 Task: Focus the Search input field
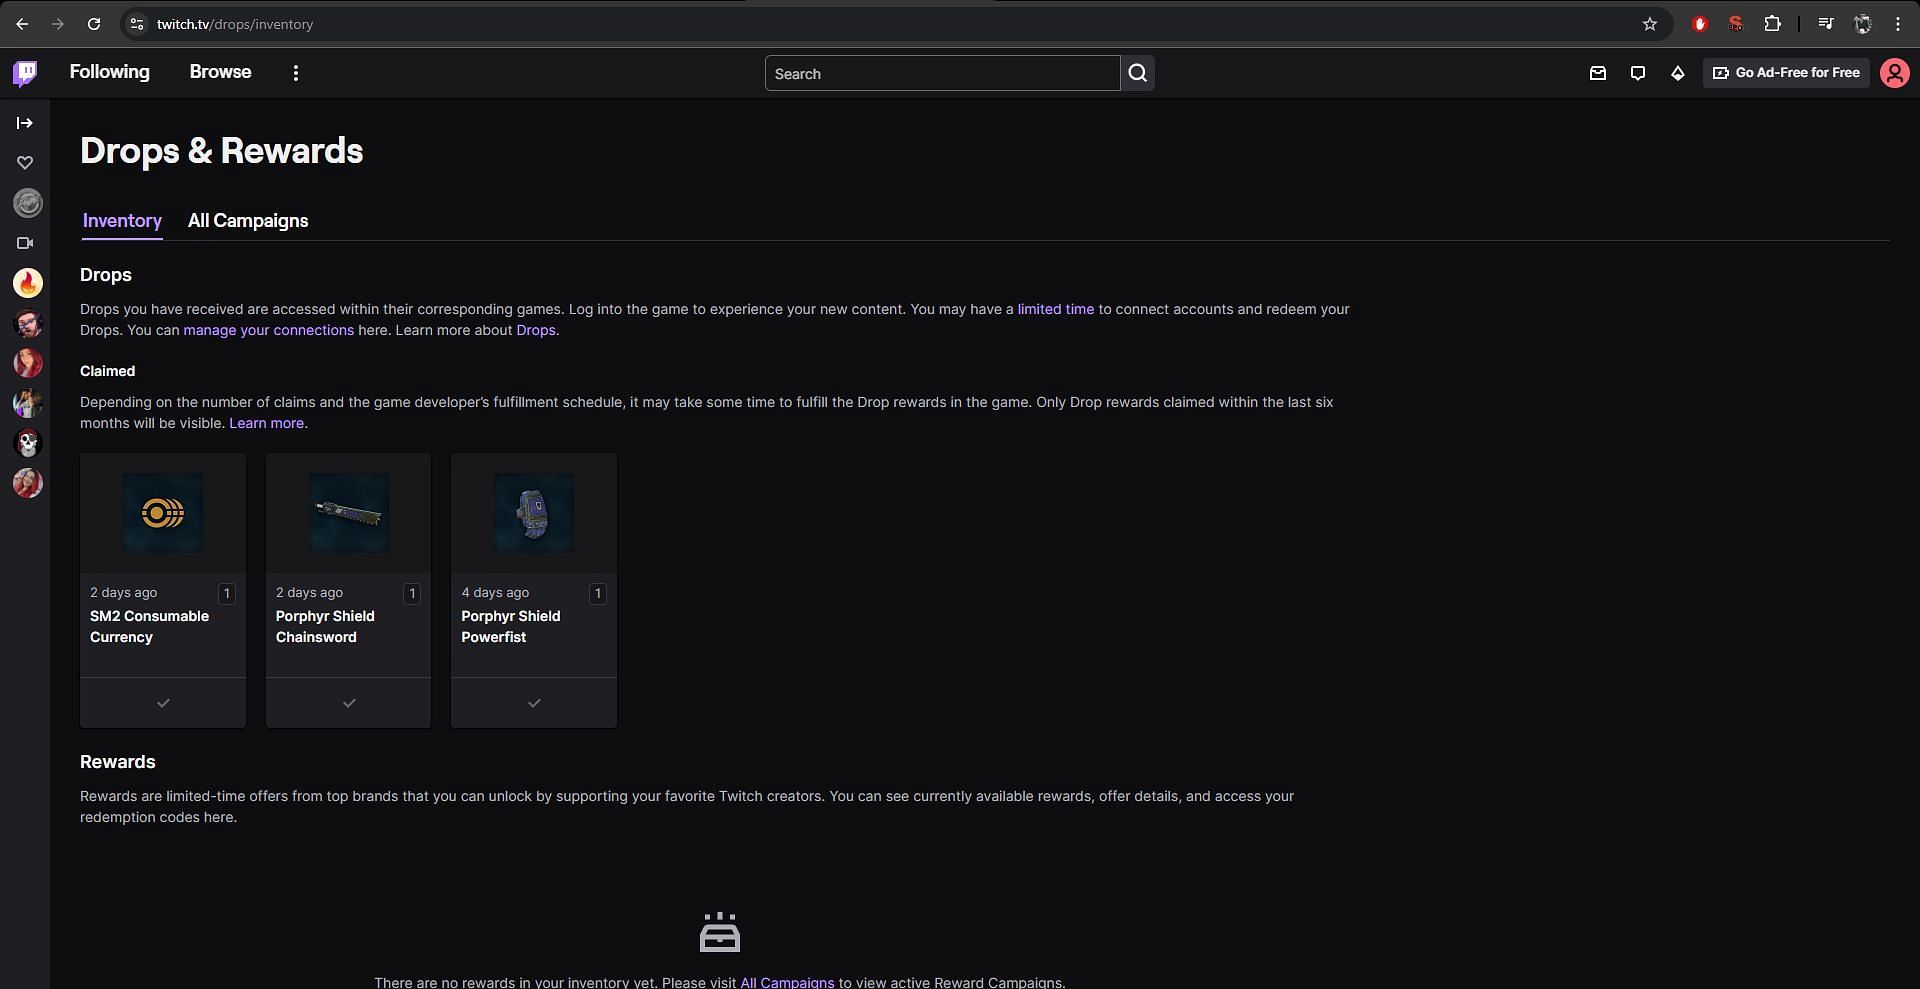942,73
